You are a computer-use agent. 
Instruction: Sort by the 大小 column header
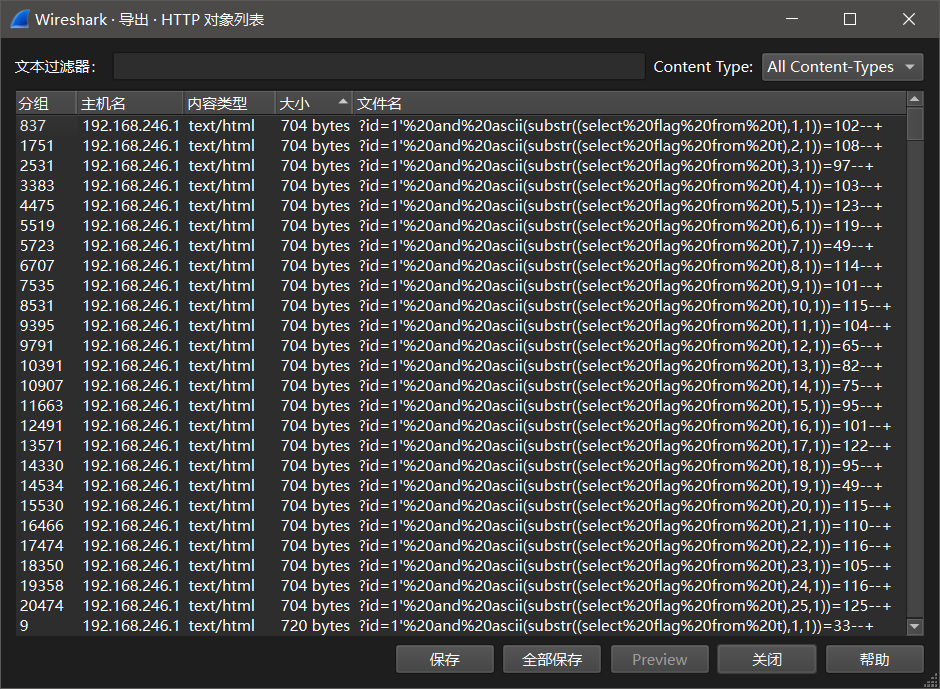(314, 104)
